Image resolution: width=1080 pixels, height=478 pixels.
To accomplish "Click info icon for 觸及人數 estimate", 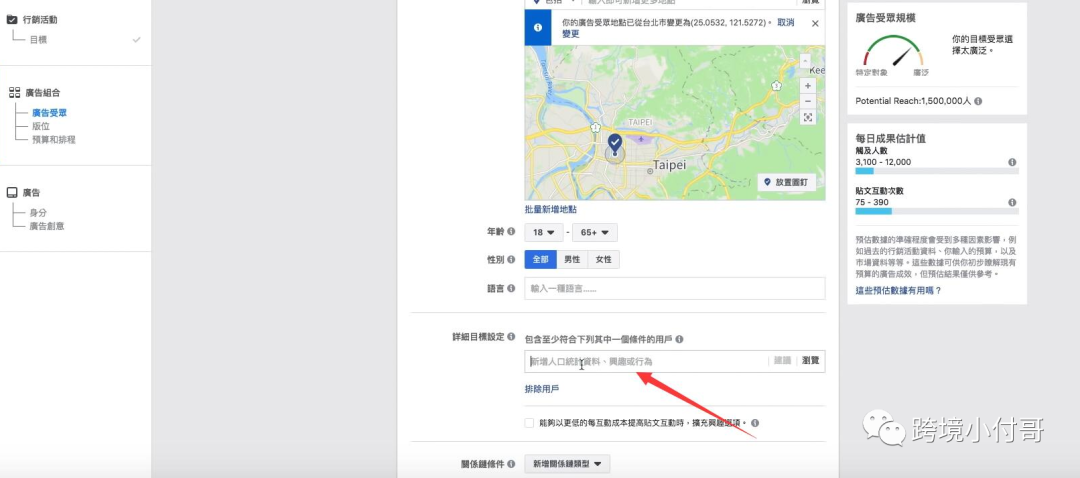I will click(1012, 163).
